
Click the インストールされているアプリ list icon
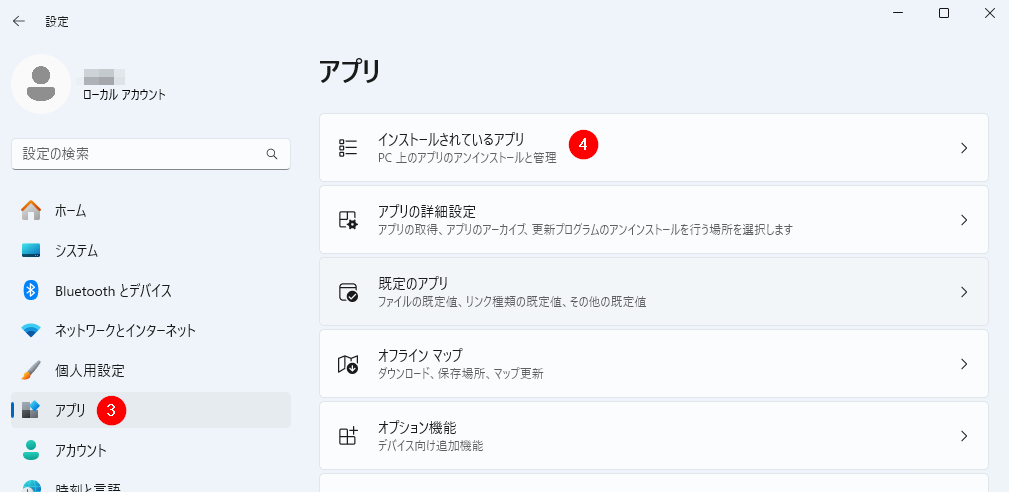point(347,148)
